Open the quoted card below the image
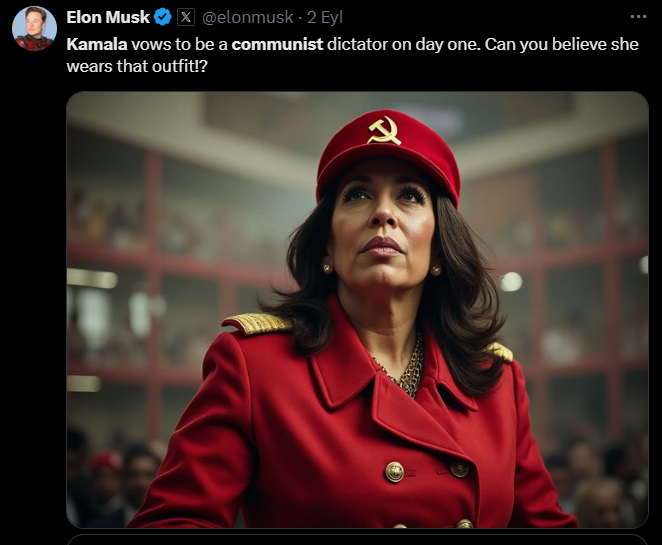This screenshot has width=662, height=545. pos(357,540)
